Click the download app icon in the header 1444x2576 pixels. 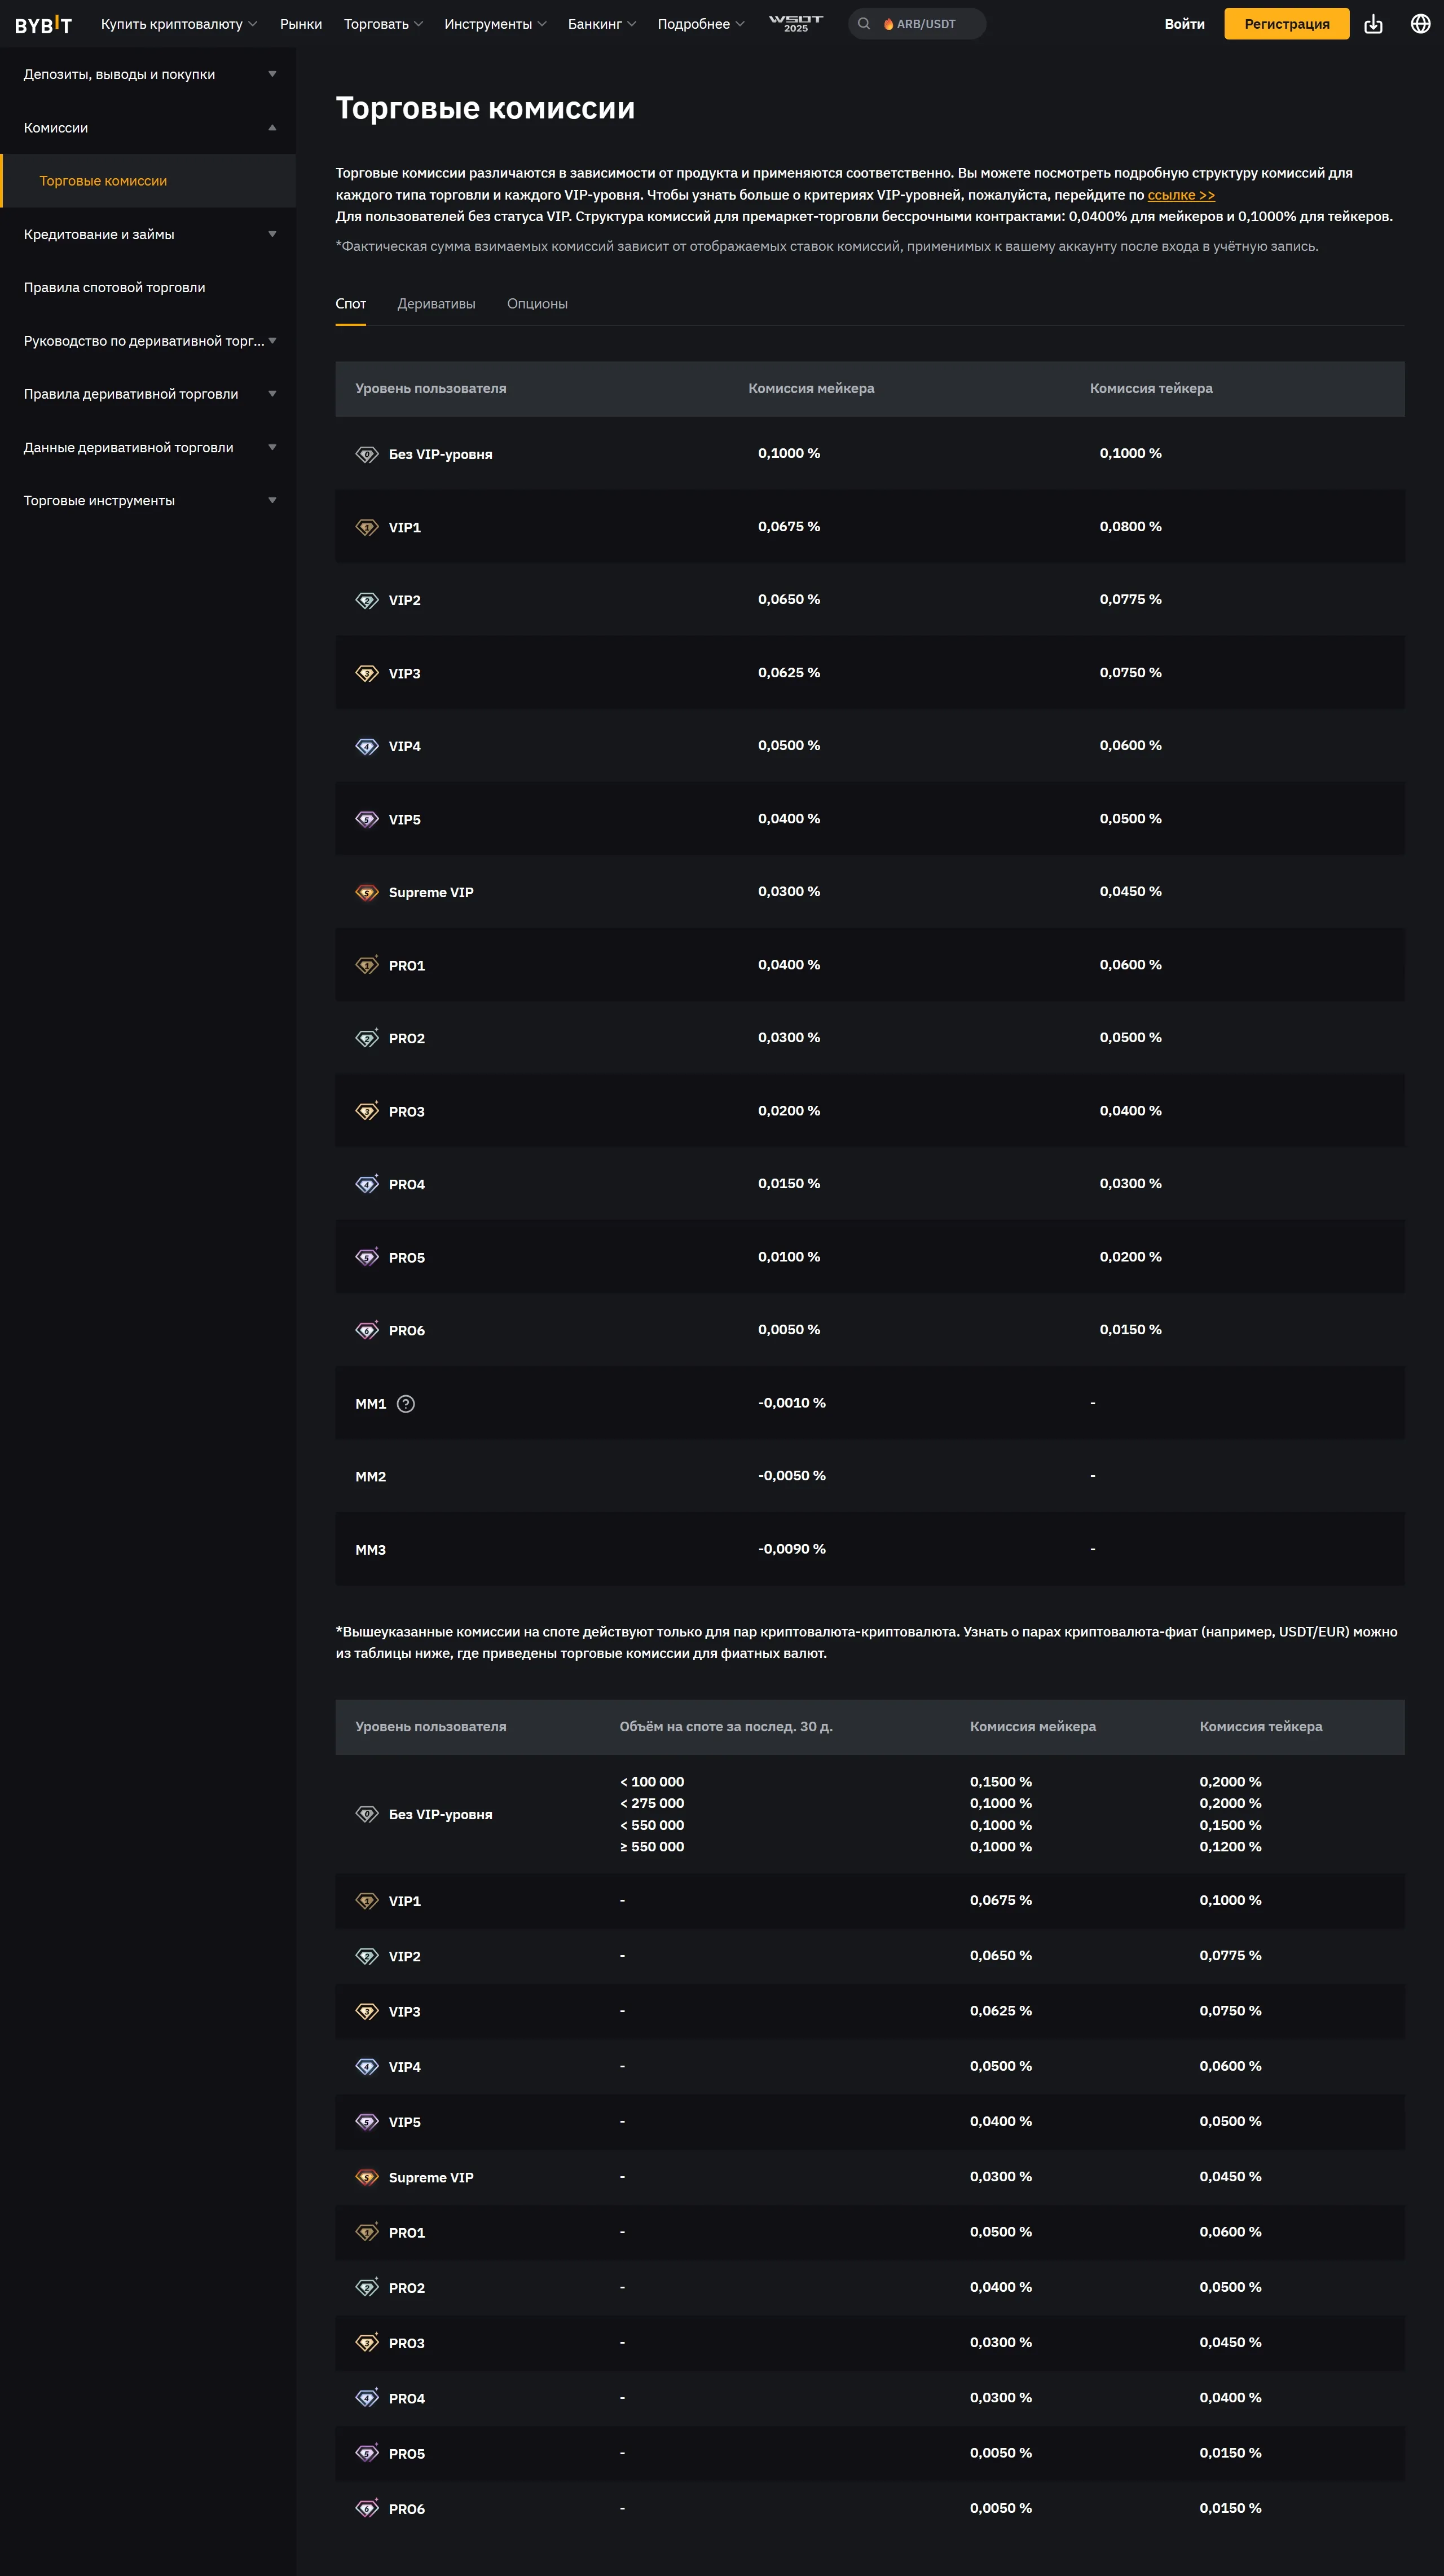click(1373, 24)
